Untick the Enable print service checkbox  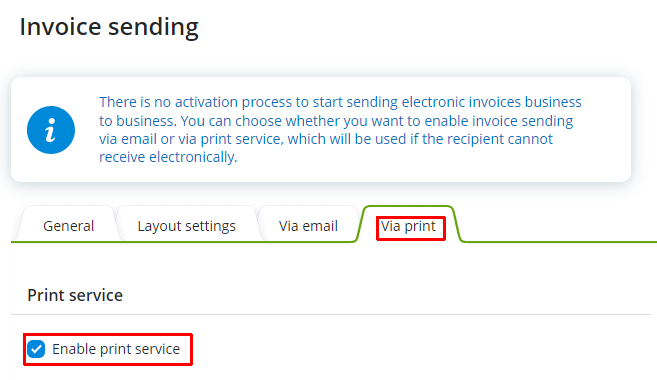point(36,349)
